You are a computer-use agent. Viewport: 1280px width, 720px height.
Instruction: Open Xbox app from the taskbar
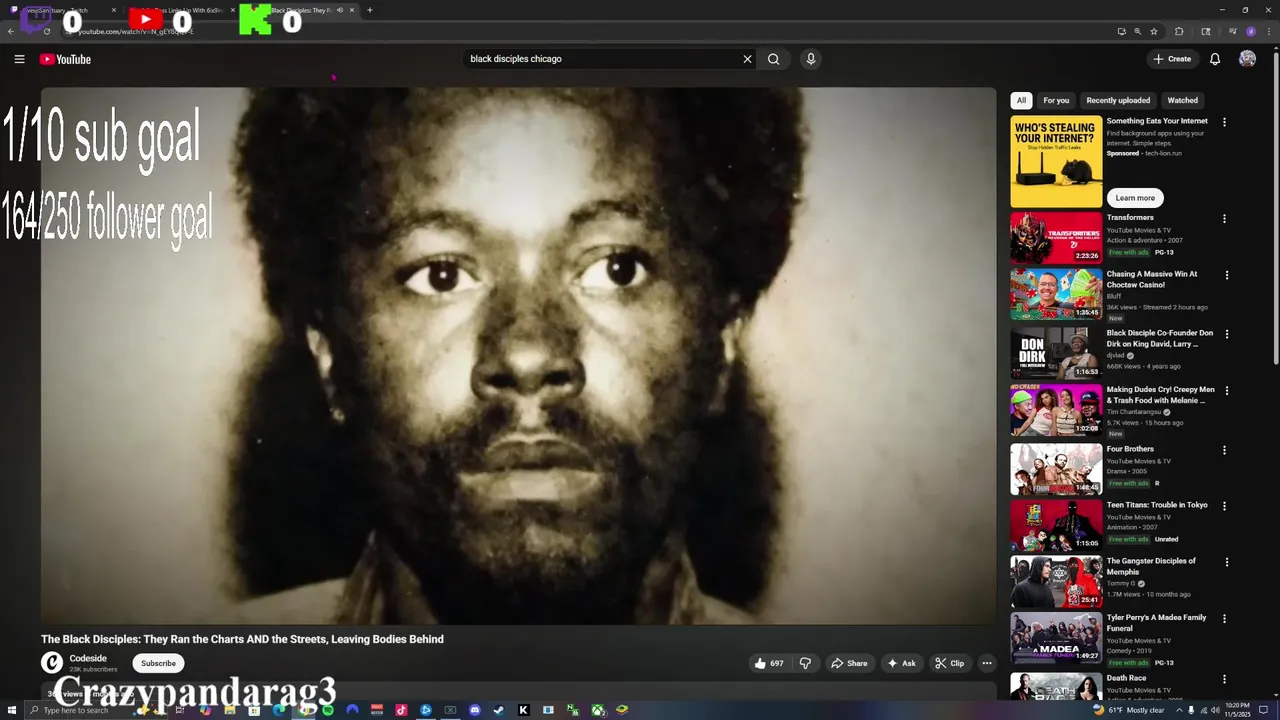click(597, 710)
